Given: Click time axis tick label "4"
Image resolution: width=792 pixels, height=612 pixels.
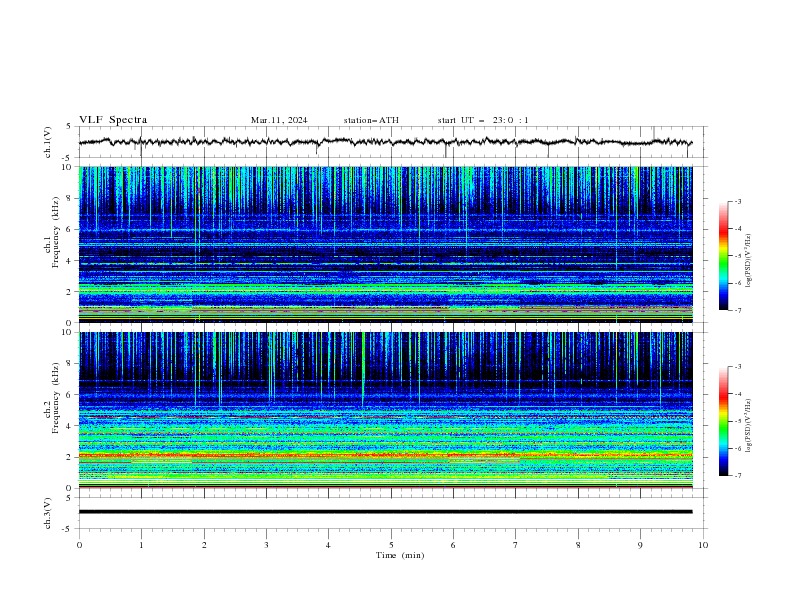Looking at the screenshot, I should point(328,545).
